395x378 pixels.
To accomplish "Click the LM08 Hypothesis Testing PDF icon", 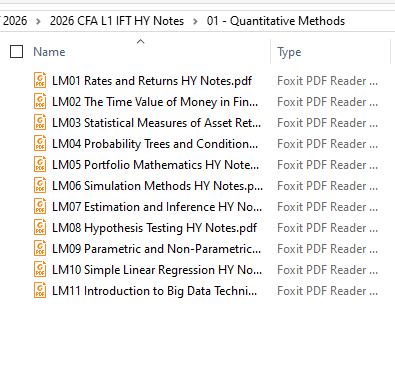I will coord(40,227).
